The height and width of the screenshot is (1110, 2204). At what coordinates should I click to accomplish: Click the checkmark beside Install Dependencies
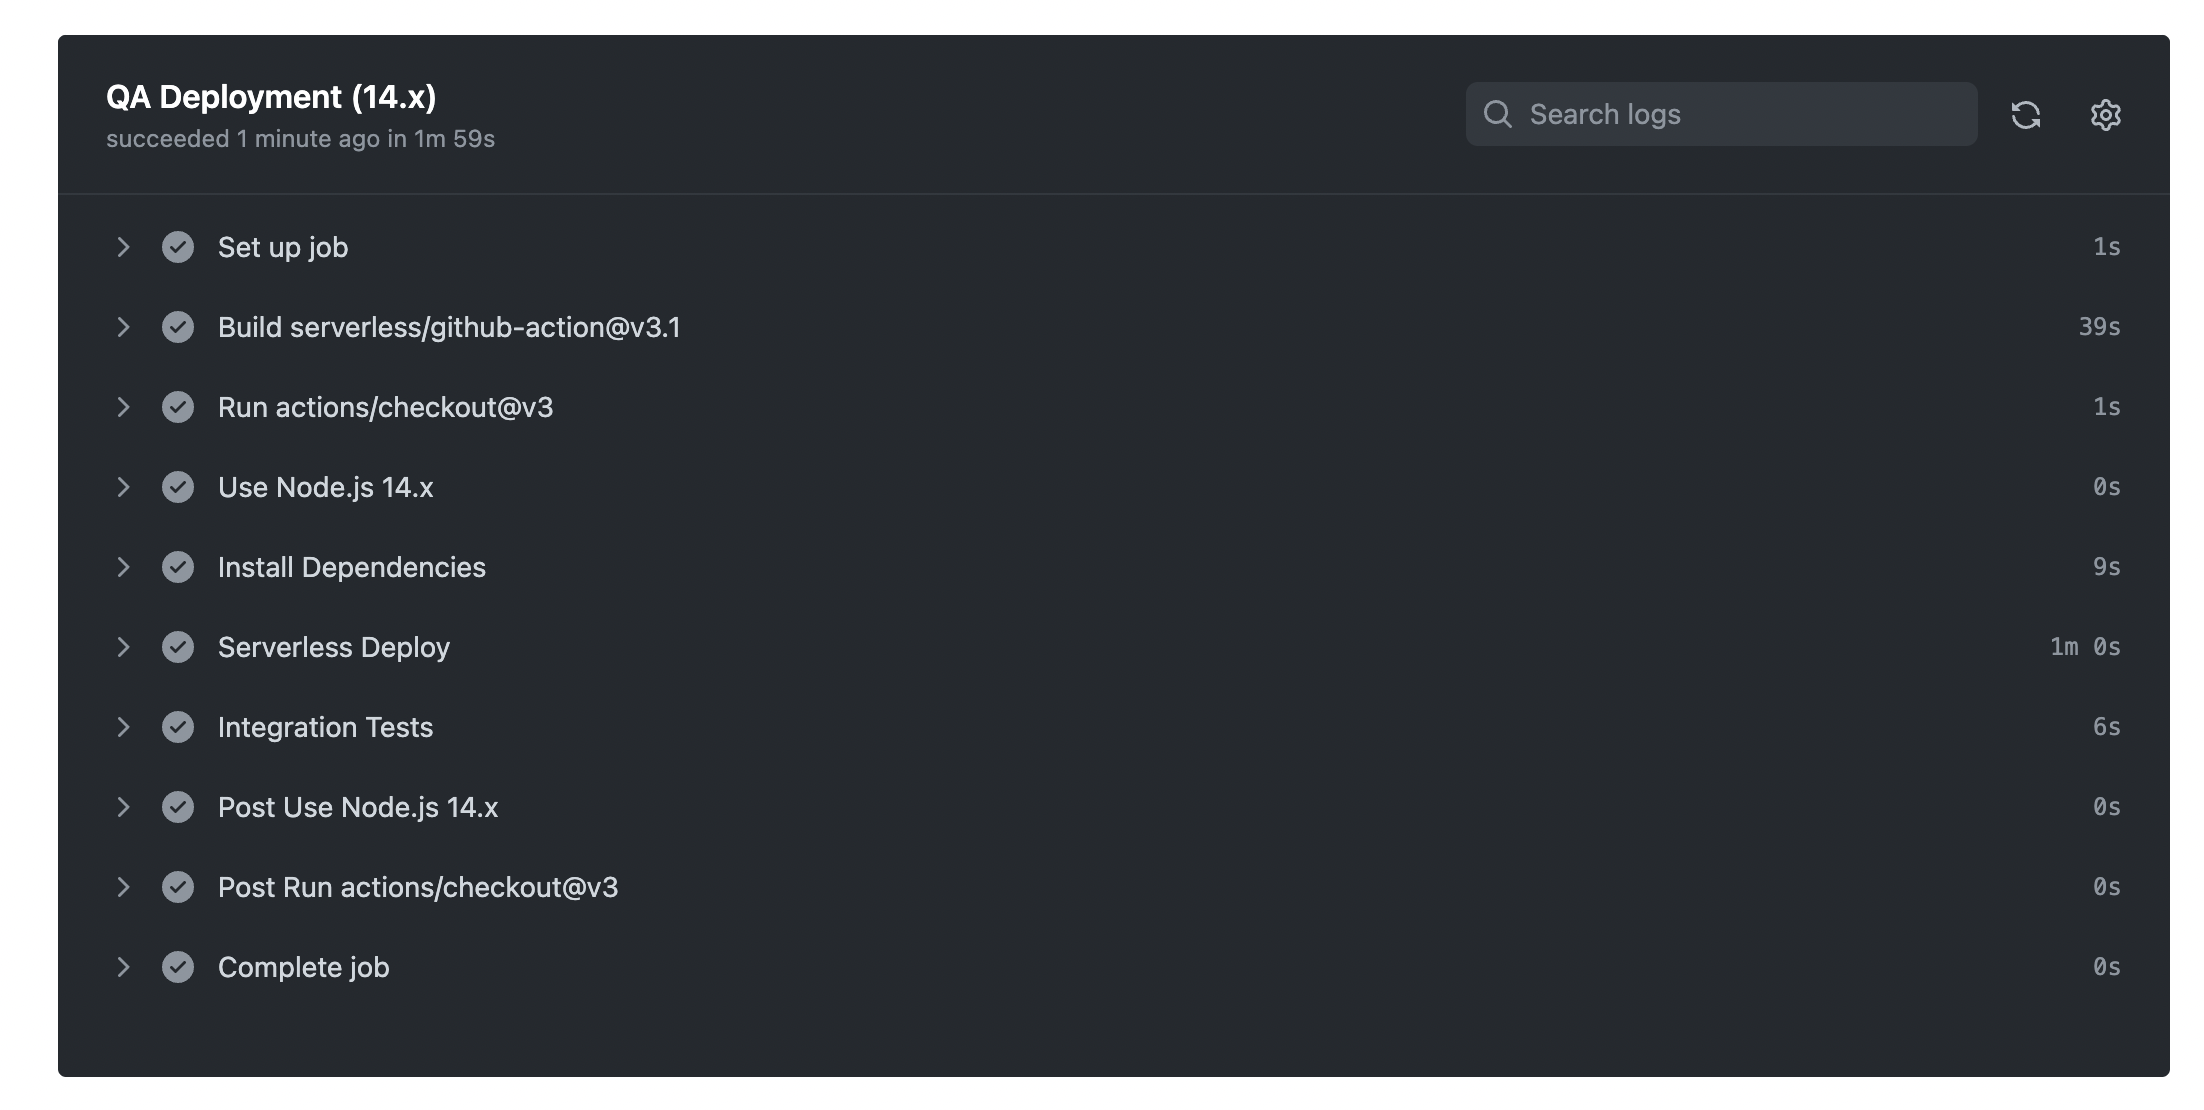tap(178, 567)
